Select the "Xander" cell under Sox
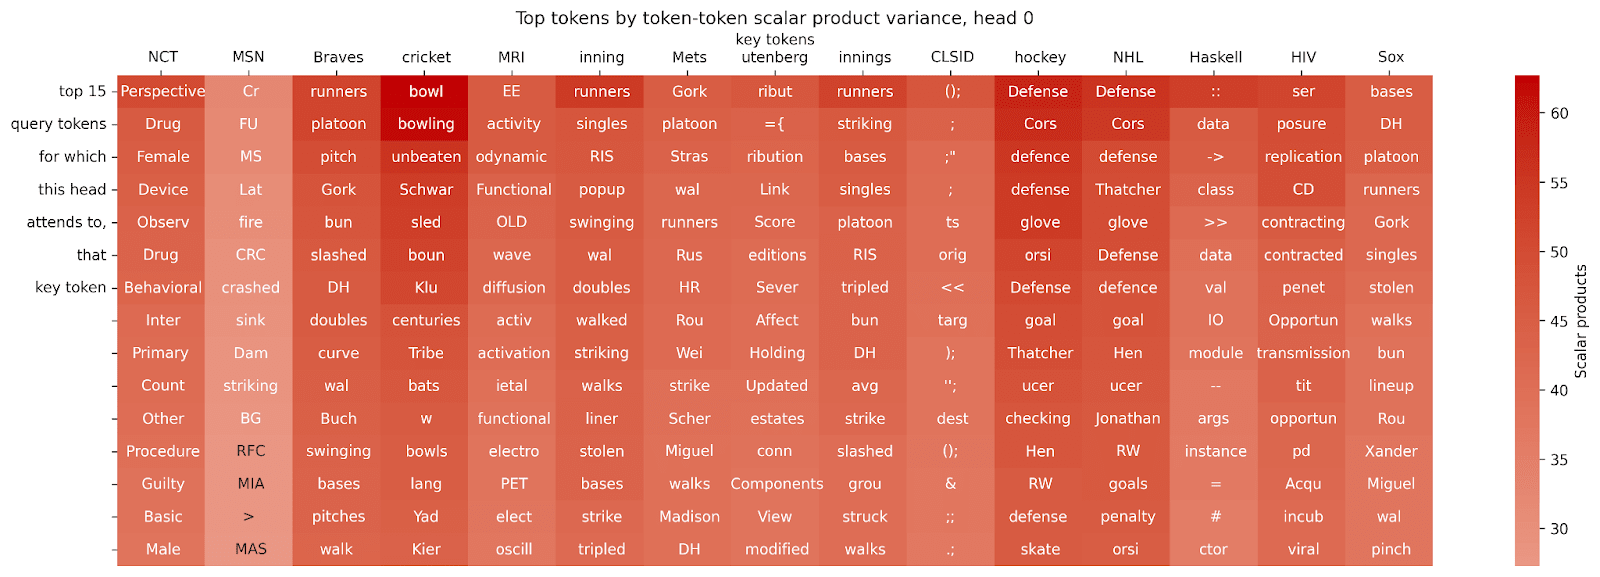 point(1391,451)
